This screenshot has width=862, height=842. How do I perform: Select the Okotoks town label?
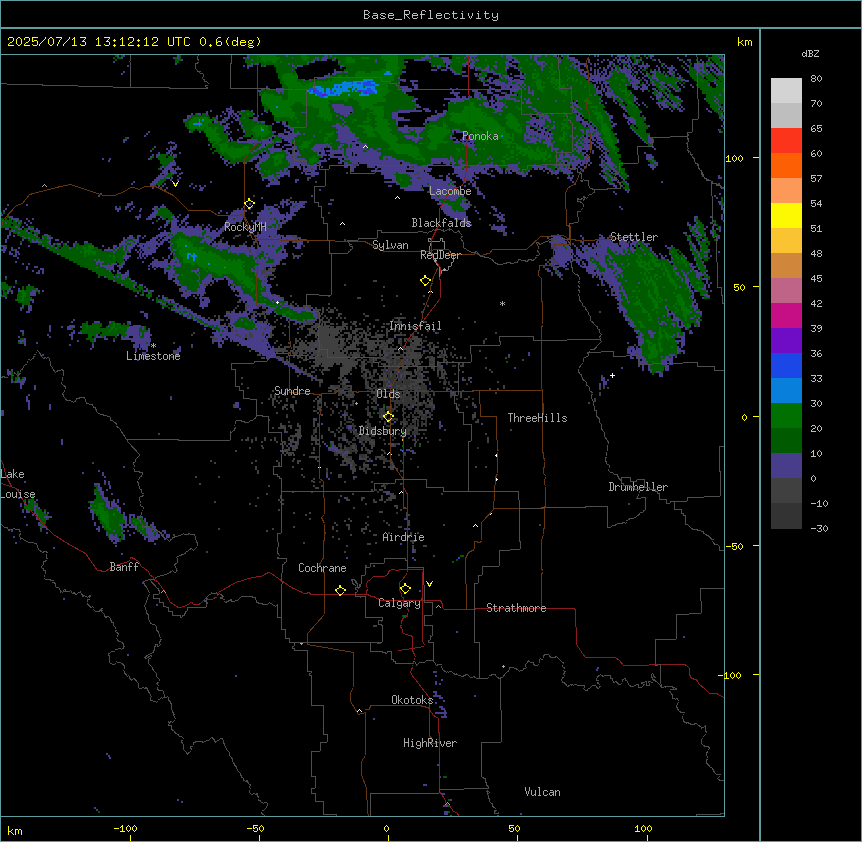pyautogui.click(x=412, y=700)
